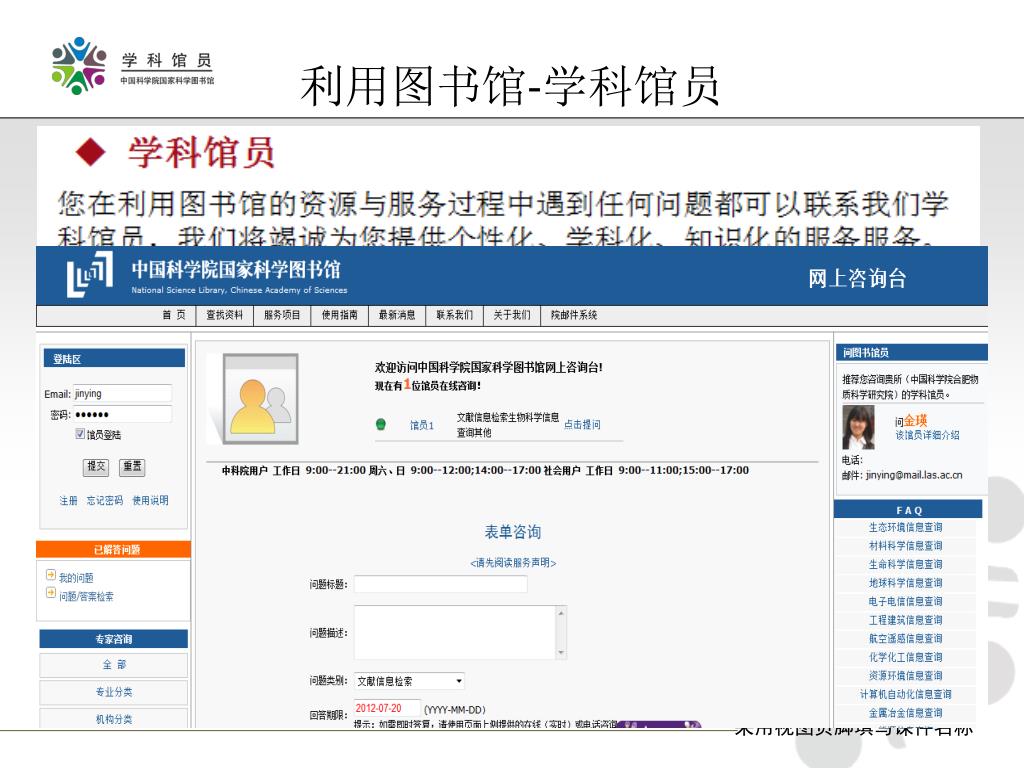Select 机构分类 under 专家咨询
This screenshot has width=1024, height=768.
114,718
